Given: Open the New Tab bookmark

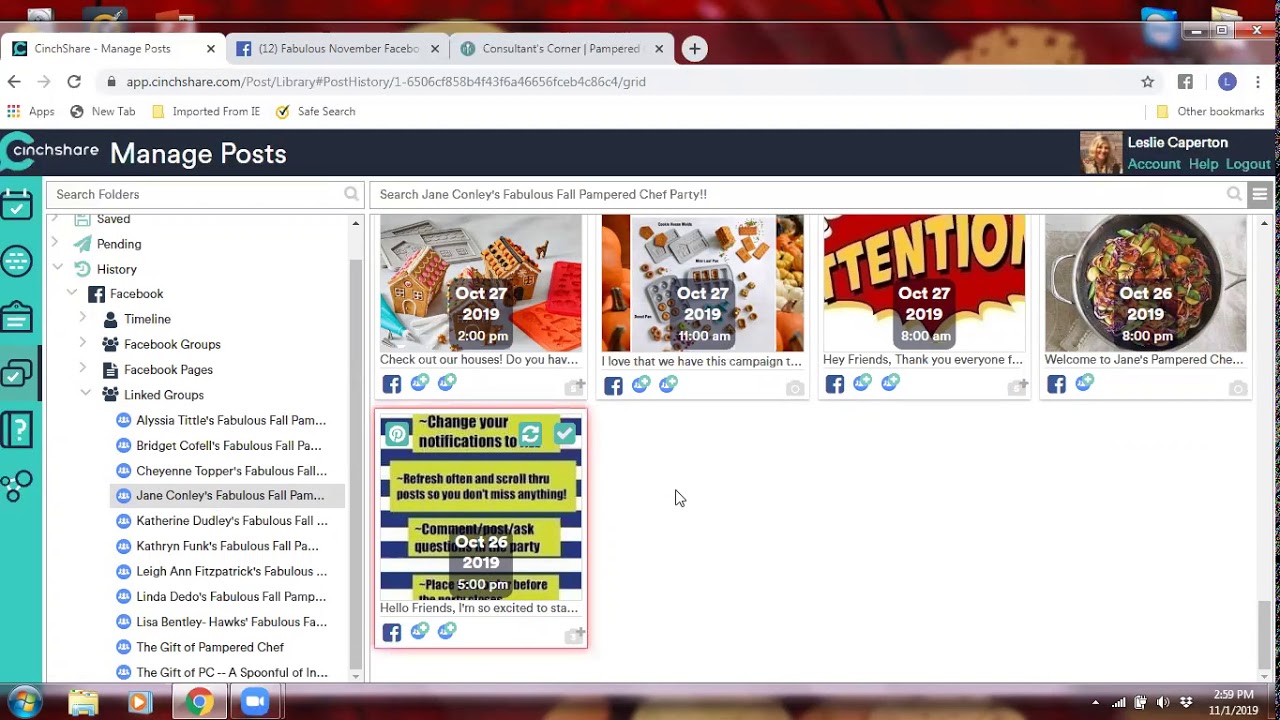Looking at the screenshot, I should pyautogui.click(x=103, y=111).
